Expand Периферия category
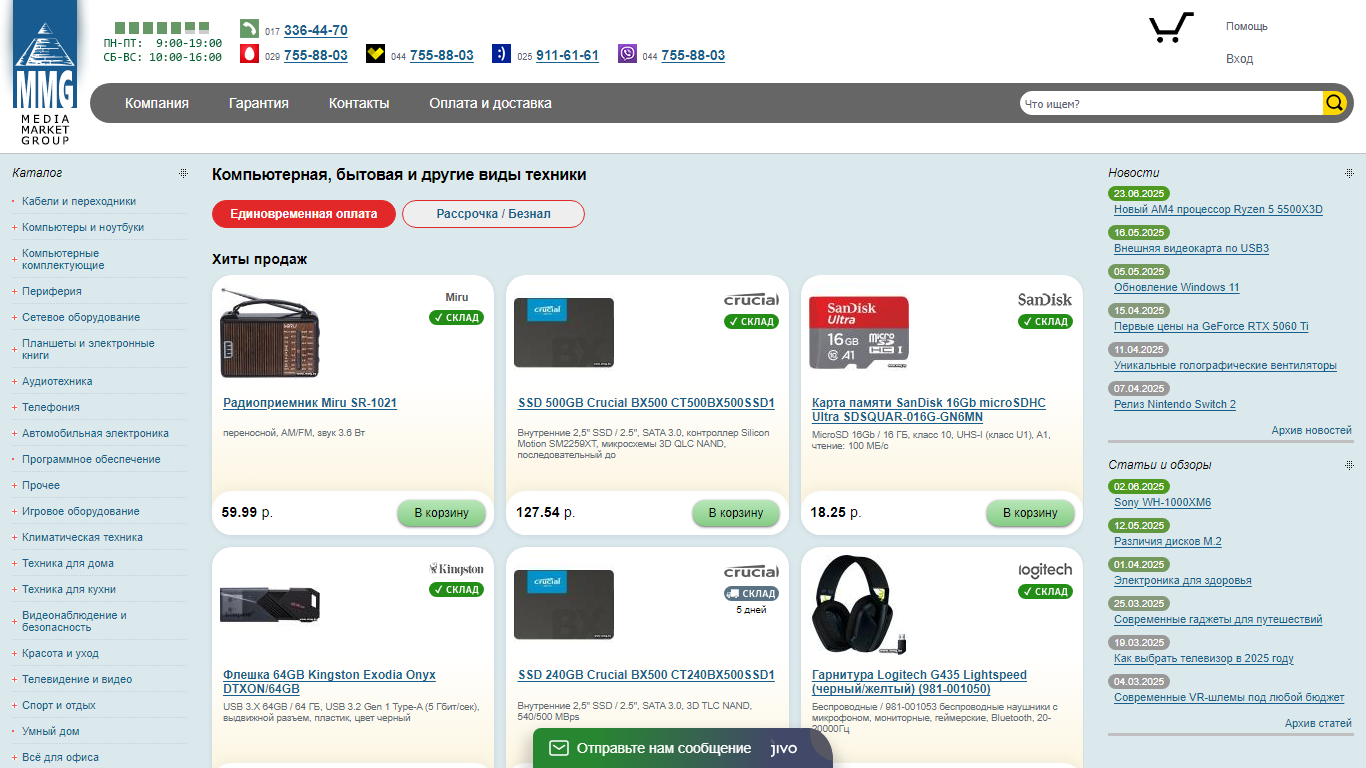 coord(13,291)
